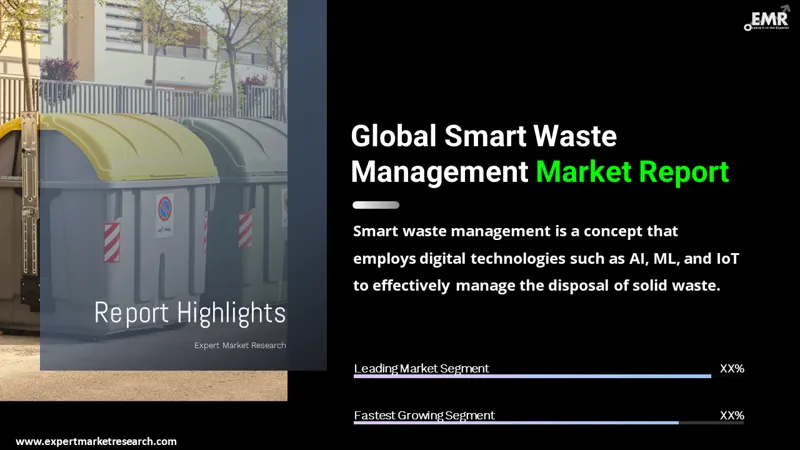
Task: Click the EMR logo in the corner
Action: [765, 20]
